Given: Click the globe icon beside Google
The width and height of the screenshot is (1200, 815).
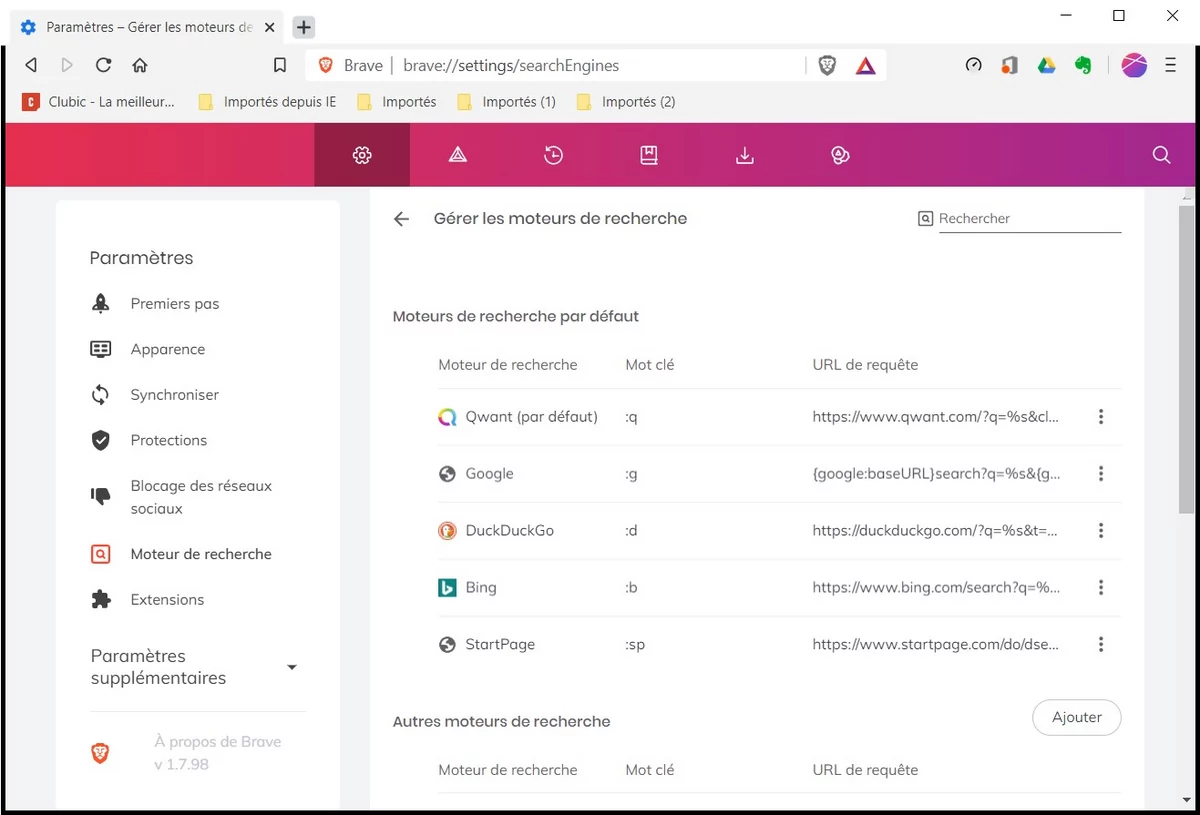Looking at the screenshot, I should 447,474.
